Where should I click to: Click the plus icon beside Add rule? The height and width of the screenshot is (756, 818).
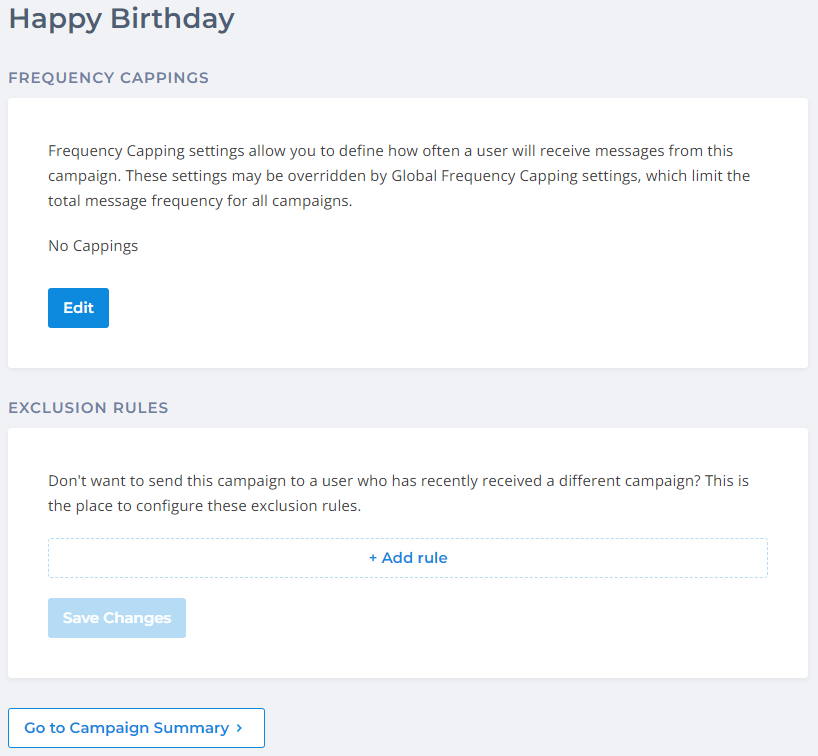[x=373, y=558]
